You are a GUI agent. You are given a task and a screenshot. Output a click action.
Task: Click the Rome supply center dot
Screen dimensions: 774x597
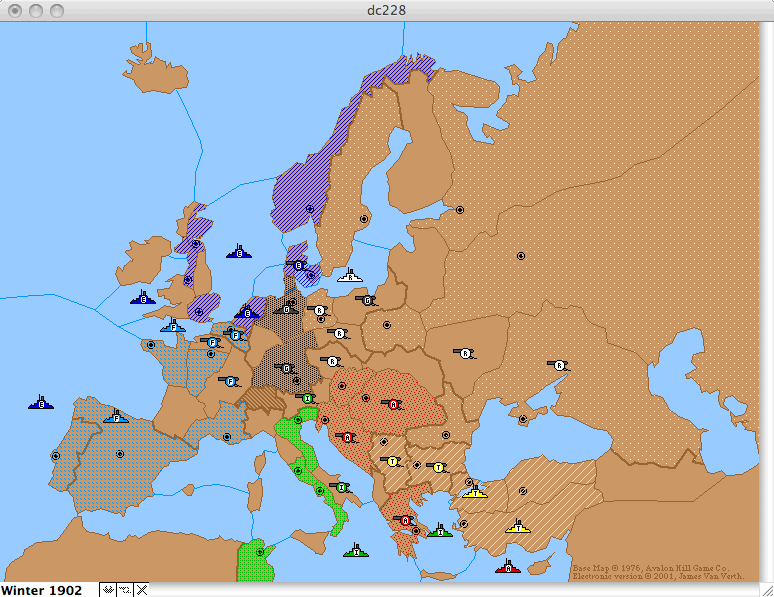tap(298, 471)
